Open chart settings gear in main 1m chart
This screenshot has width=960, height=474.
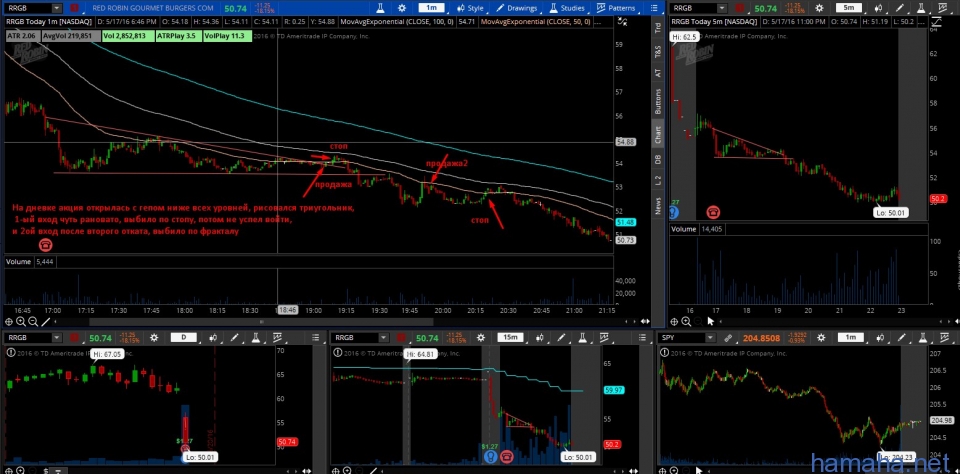coord(402,8)
